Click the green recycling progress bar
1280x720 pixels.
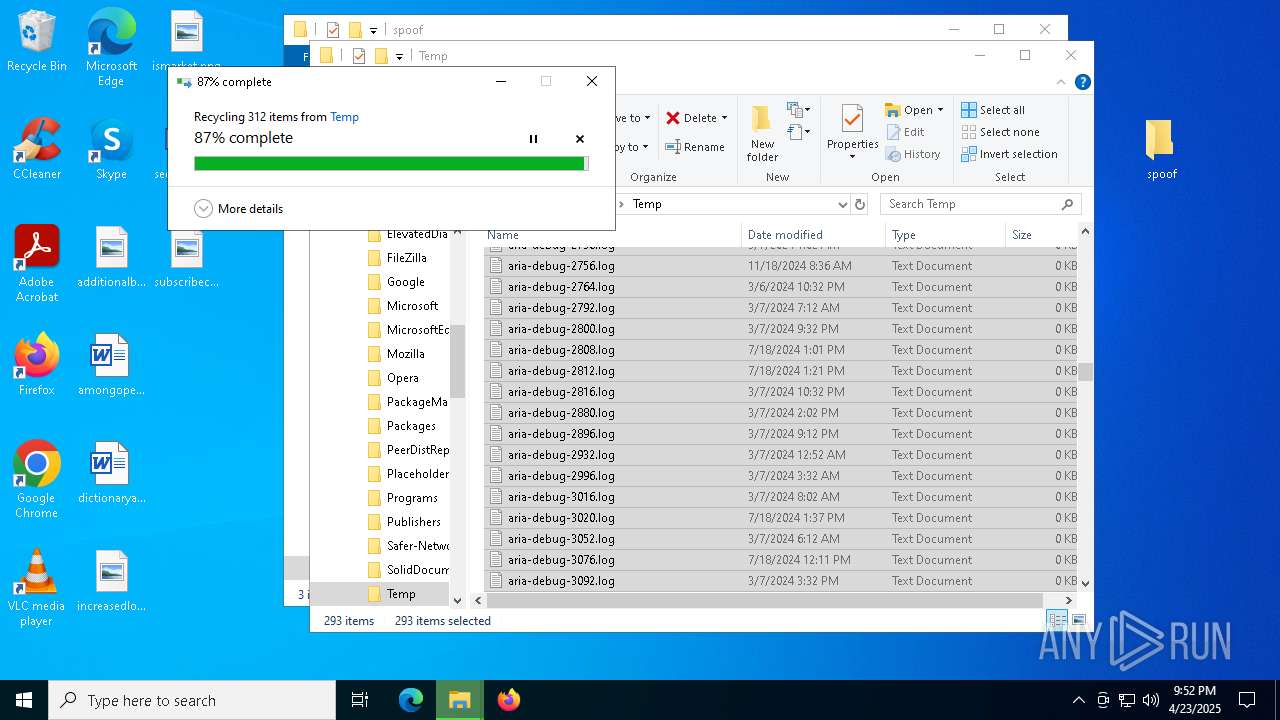point(391,163)
